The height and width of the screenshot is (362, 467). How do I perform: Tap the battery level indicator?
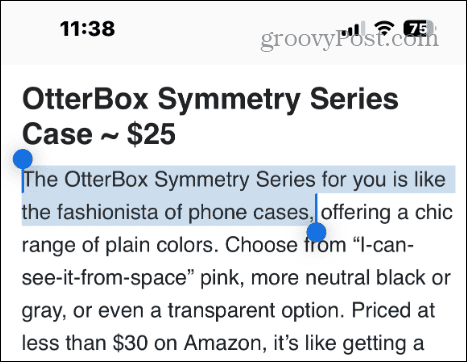pos(419,28)
